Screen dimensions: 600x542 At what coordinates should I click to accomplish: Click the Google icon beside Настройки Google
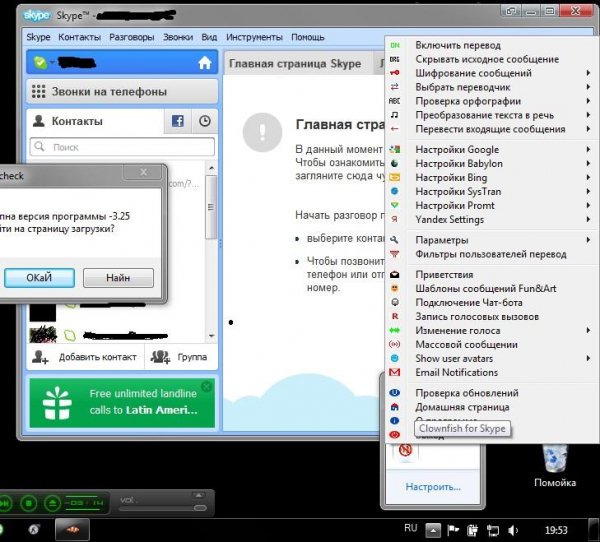395,149
